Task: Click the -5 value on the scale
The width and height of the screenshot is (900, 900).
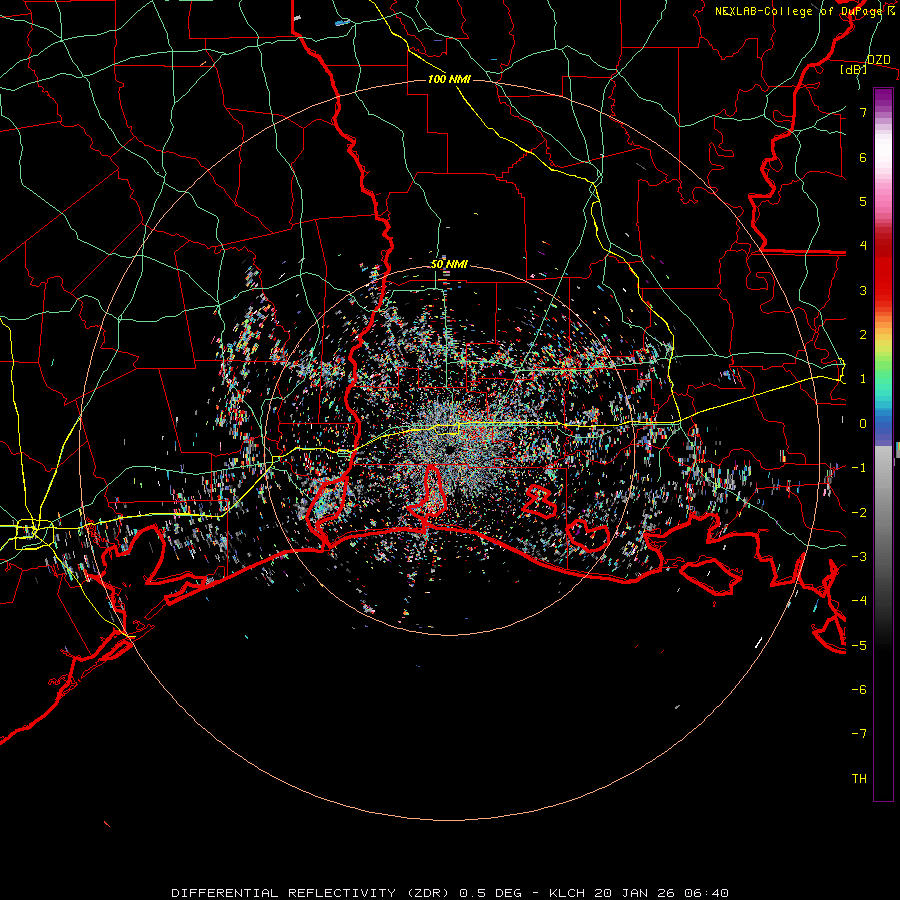Action: 859,646
